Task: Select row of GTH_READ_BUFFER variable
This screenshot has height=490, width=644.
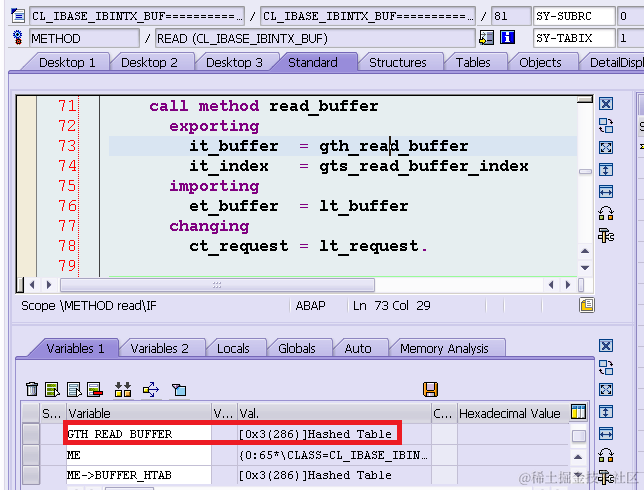Action: tap(31, 434)
